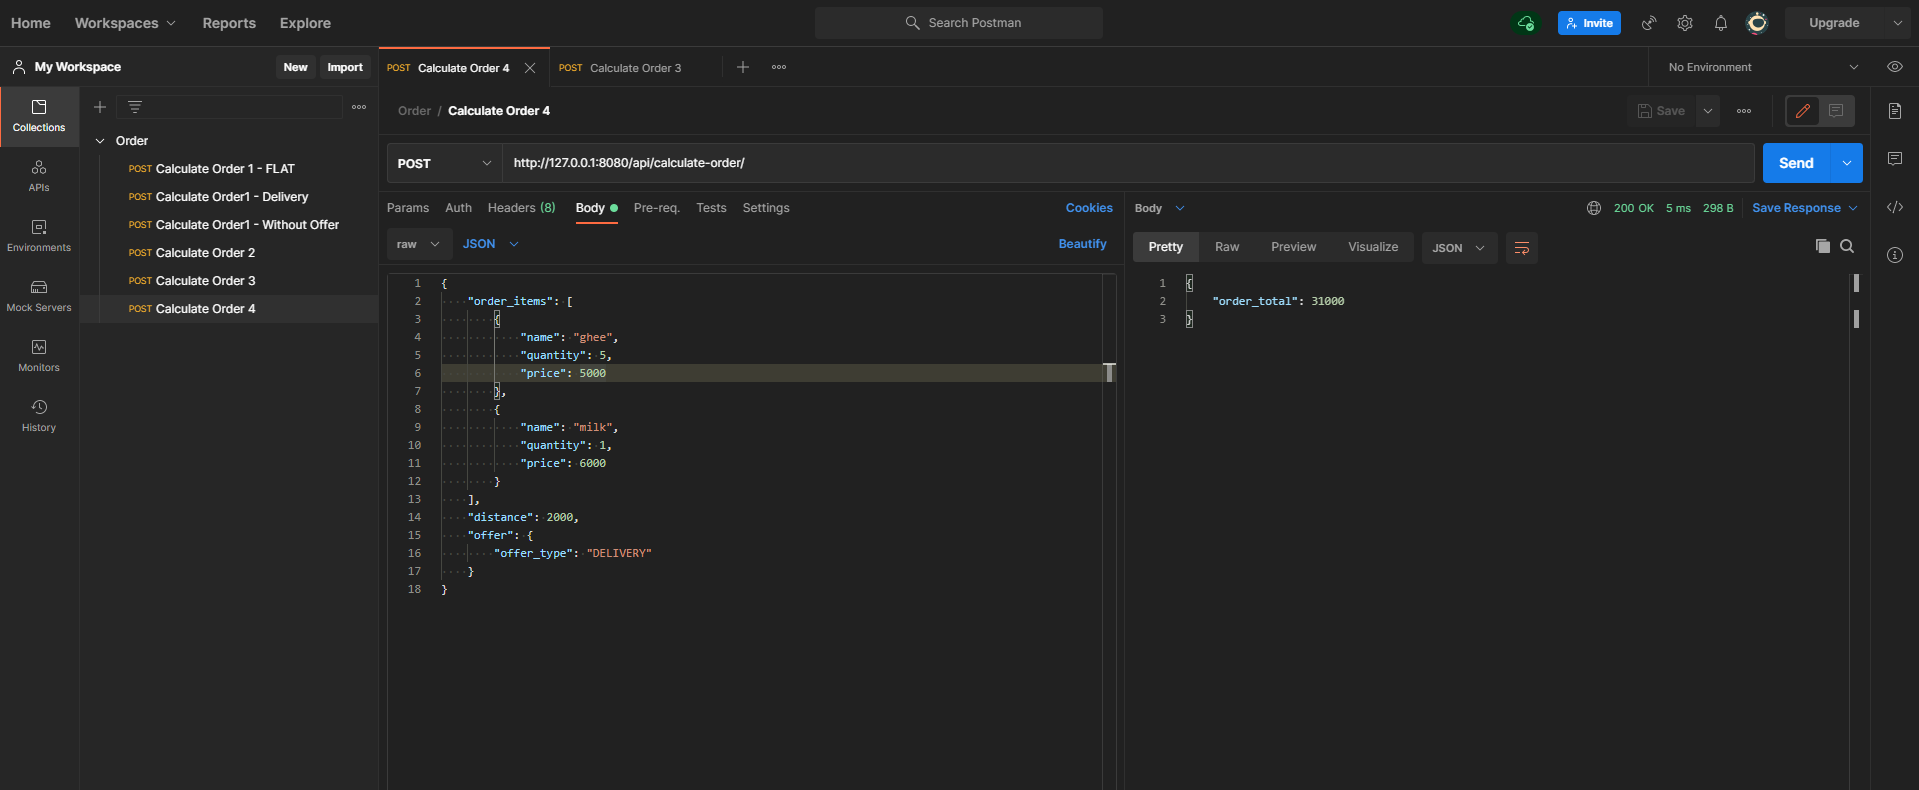Open code snippet panel icon
The width and height of the screenshot is (1919, 790).
tap(1895, 207)
